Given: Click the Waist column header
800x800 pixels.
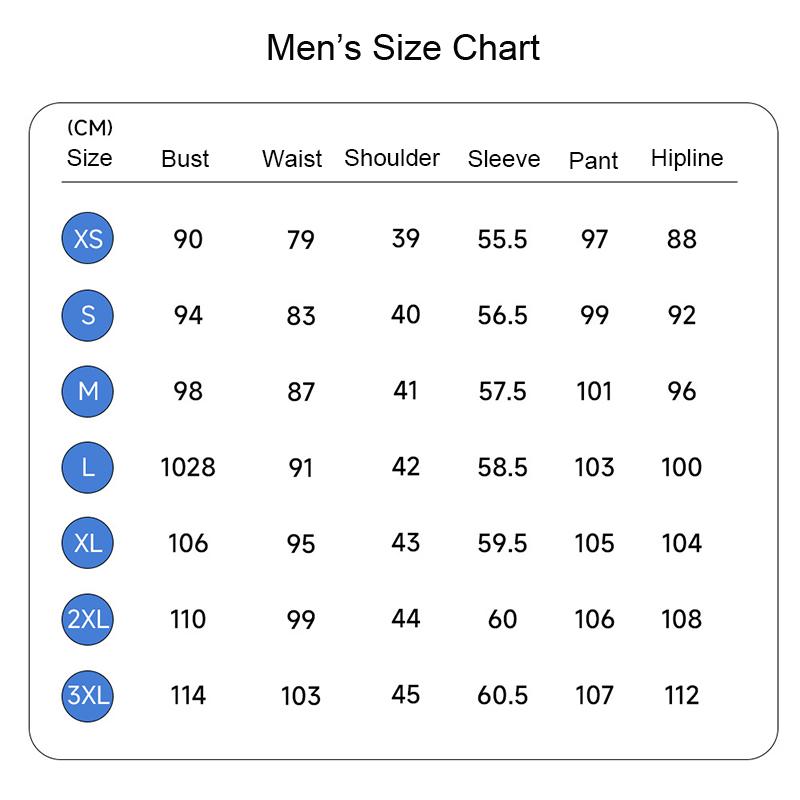Looking at the screenshot, I should click(x=292, y=159).
